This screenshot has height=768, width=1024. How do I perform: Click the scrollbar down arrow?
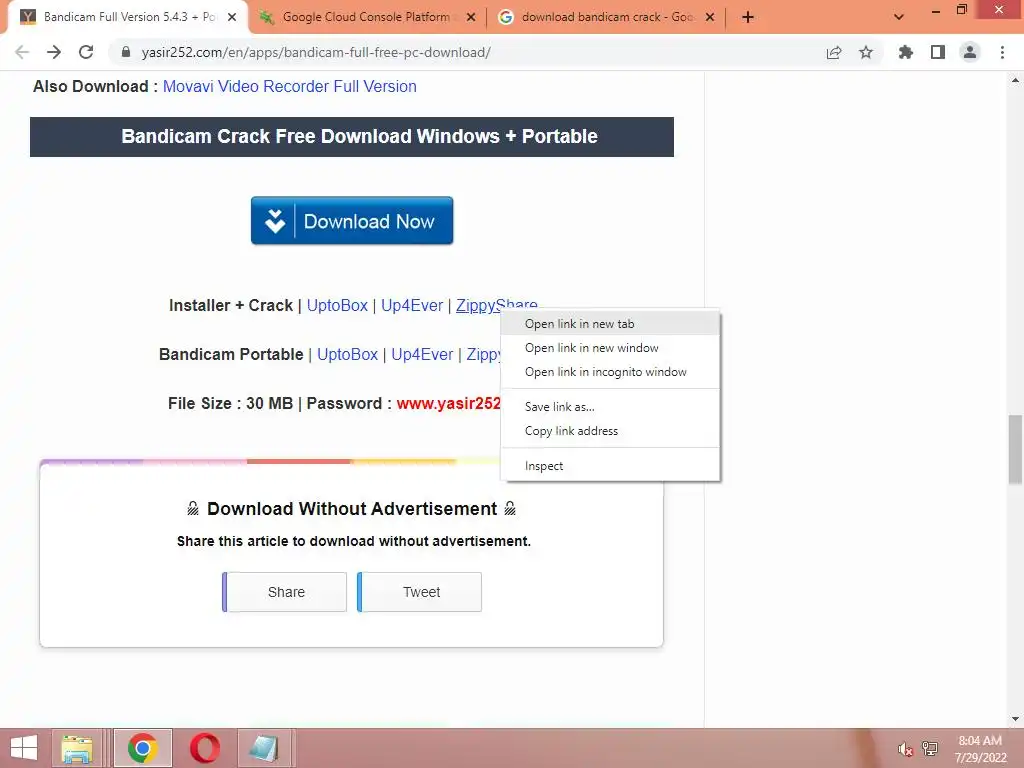tap(1015, 720)
